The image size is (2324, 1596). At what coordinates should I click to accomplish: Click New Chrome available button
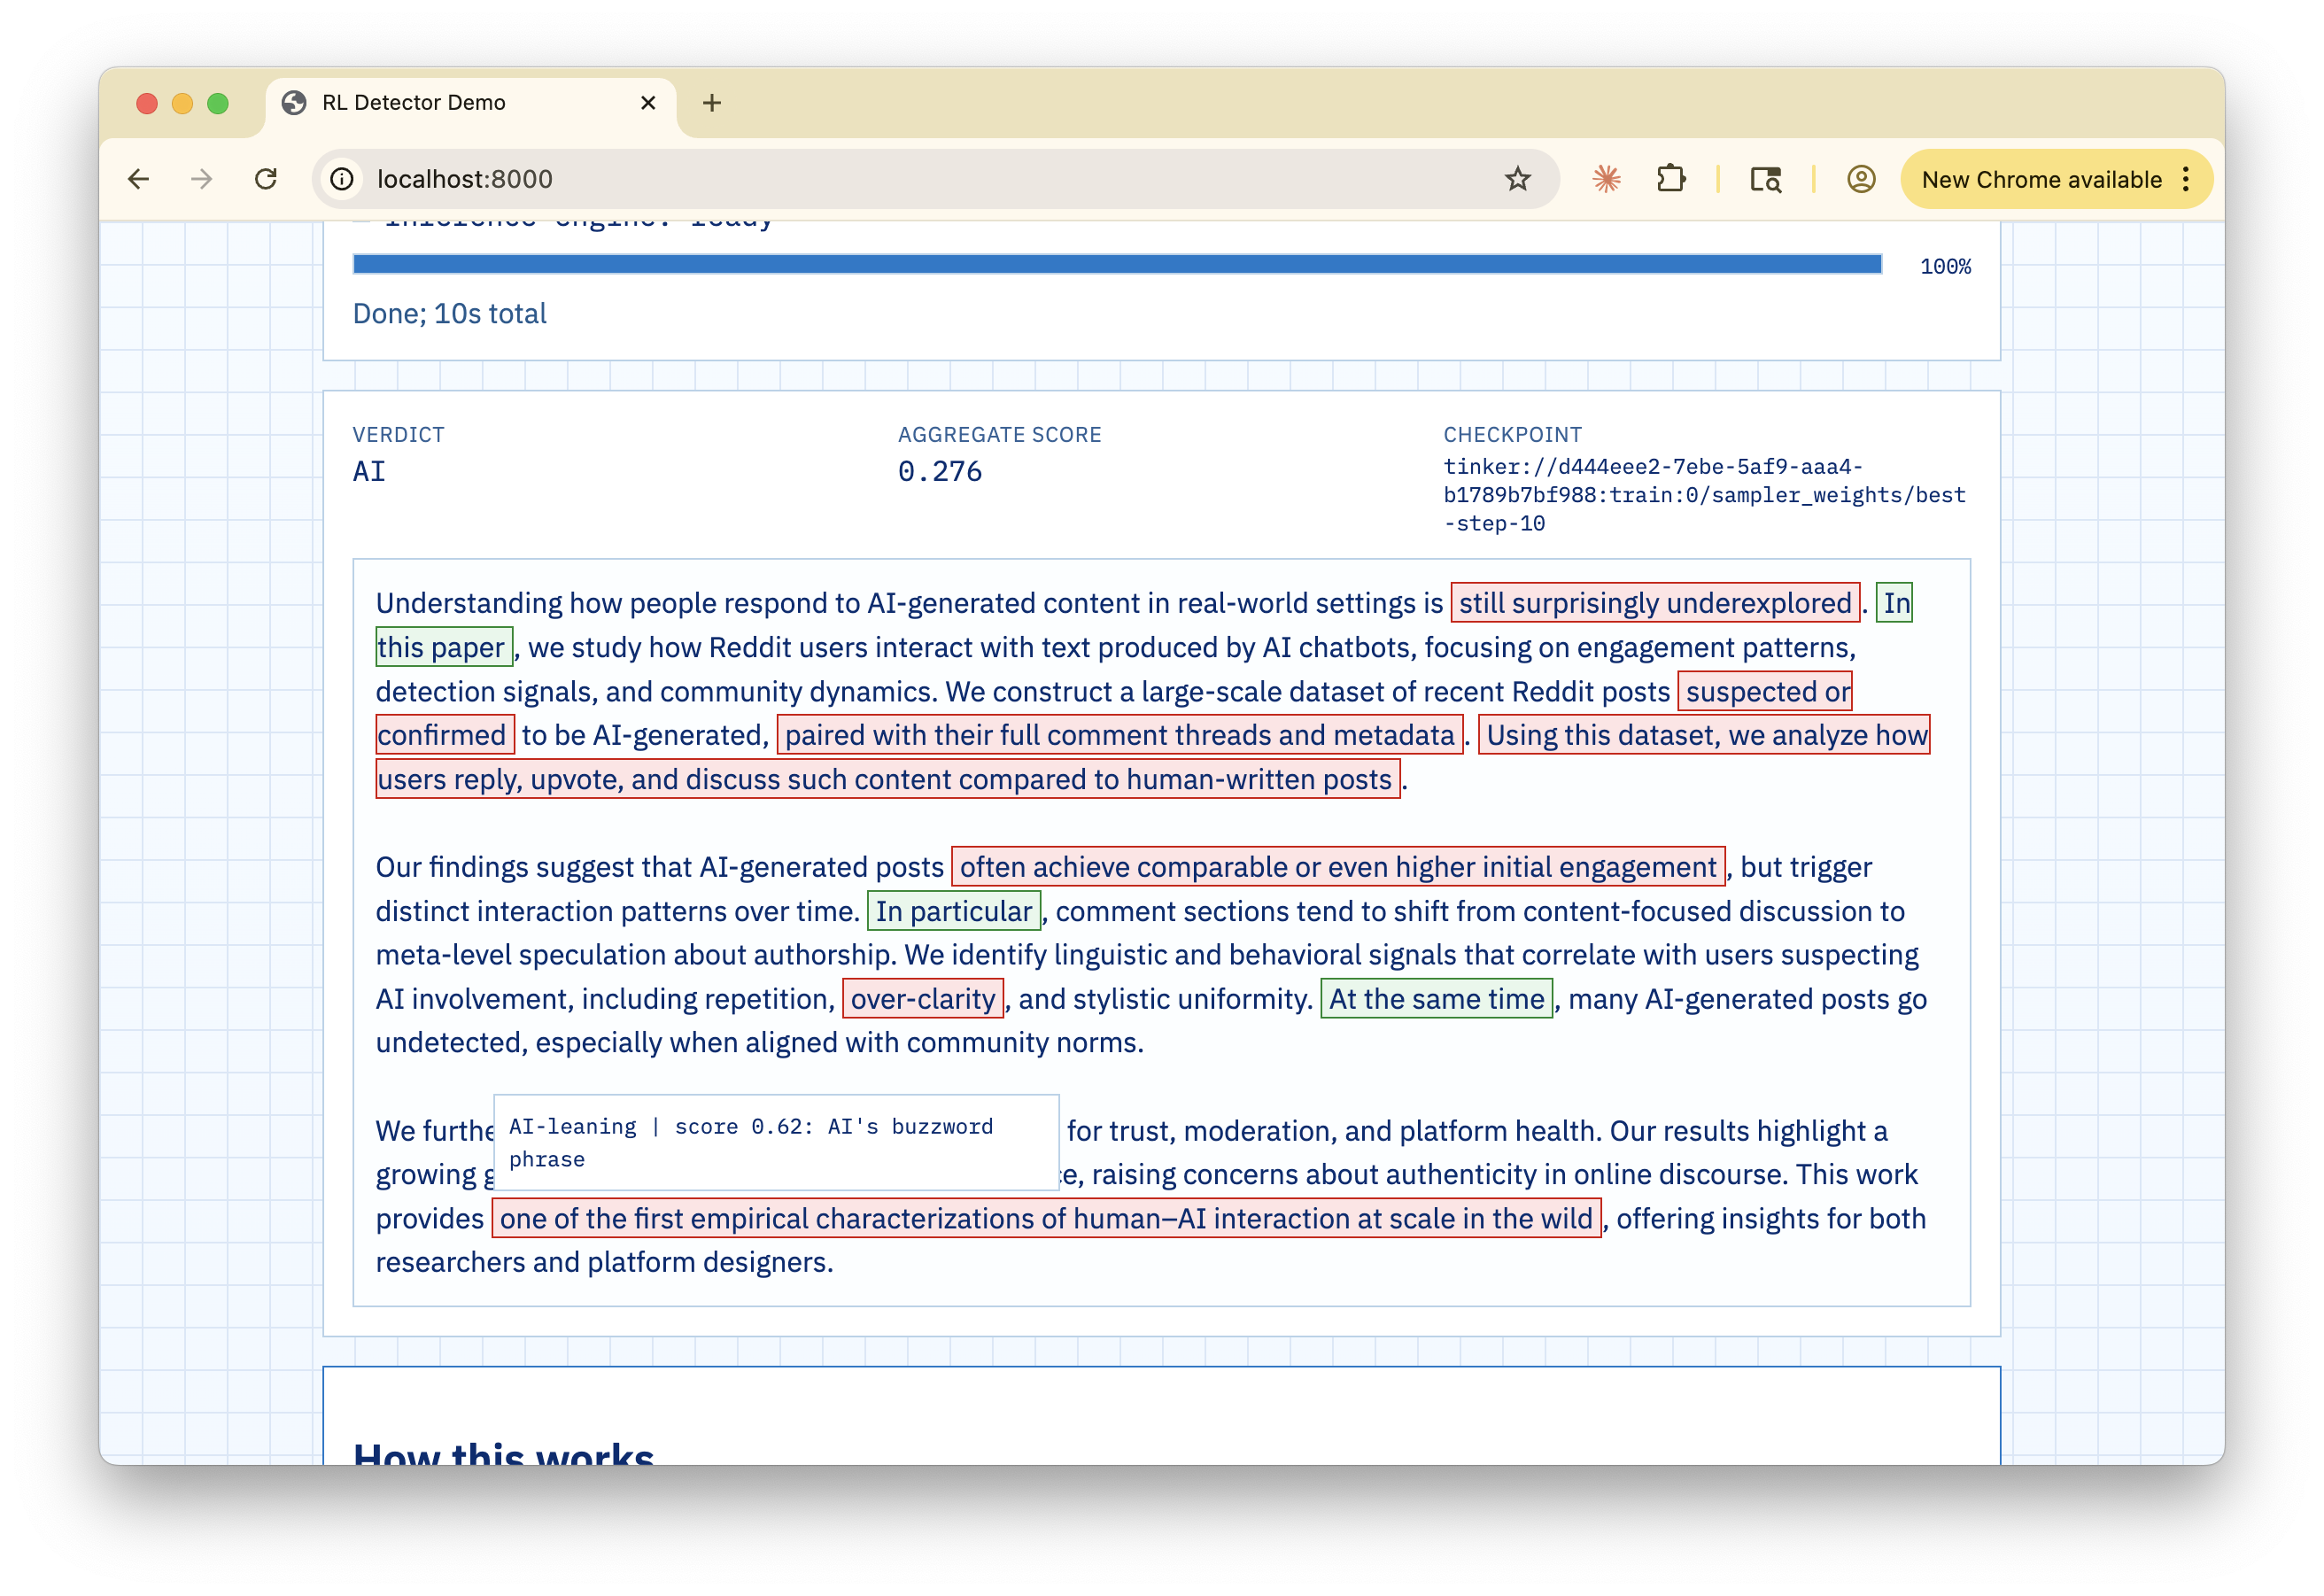2040,179
